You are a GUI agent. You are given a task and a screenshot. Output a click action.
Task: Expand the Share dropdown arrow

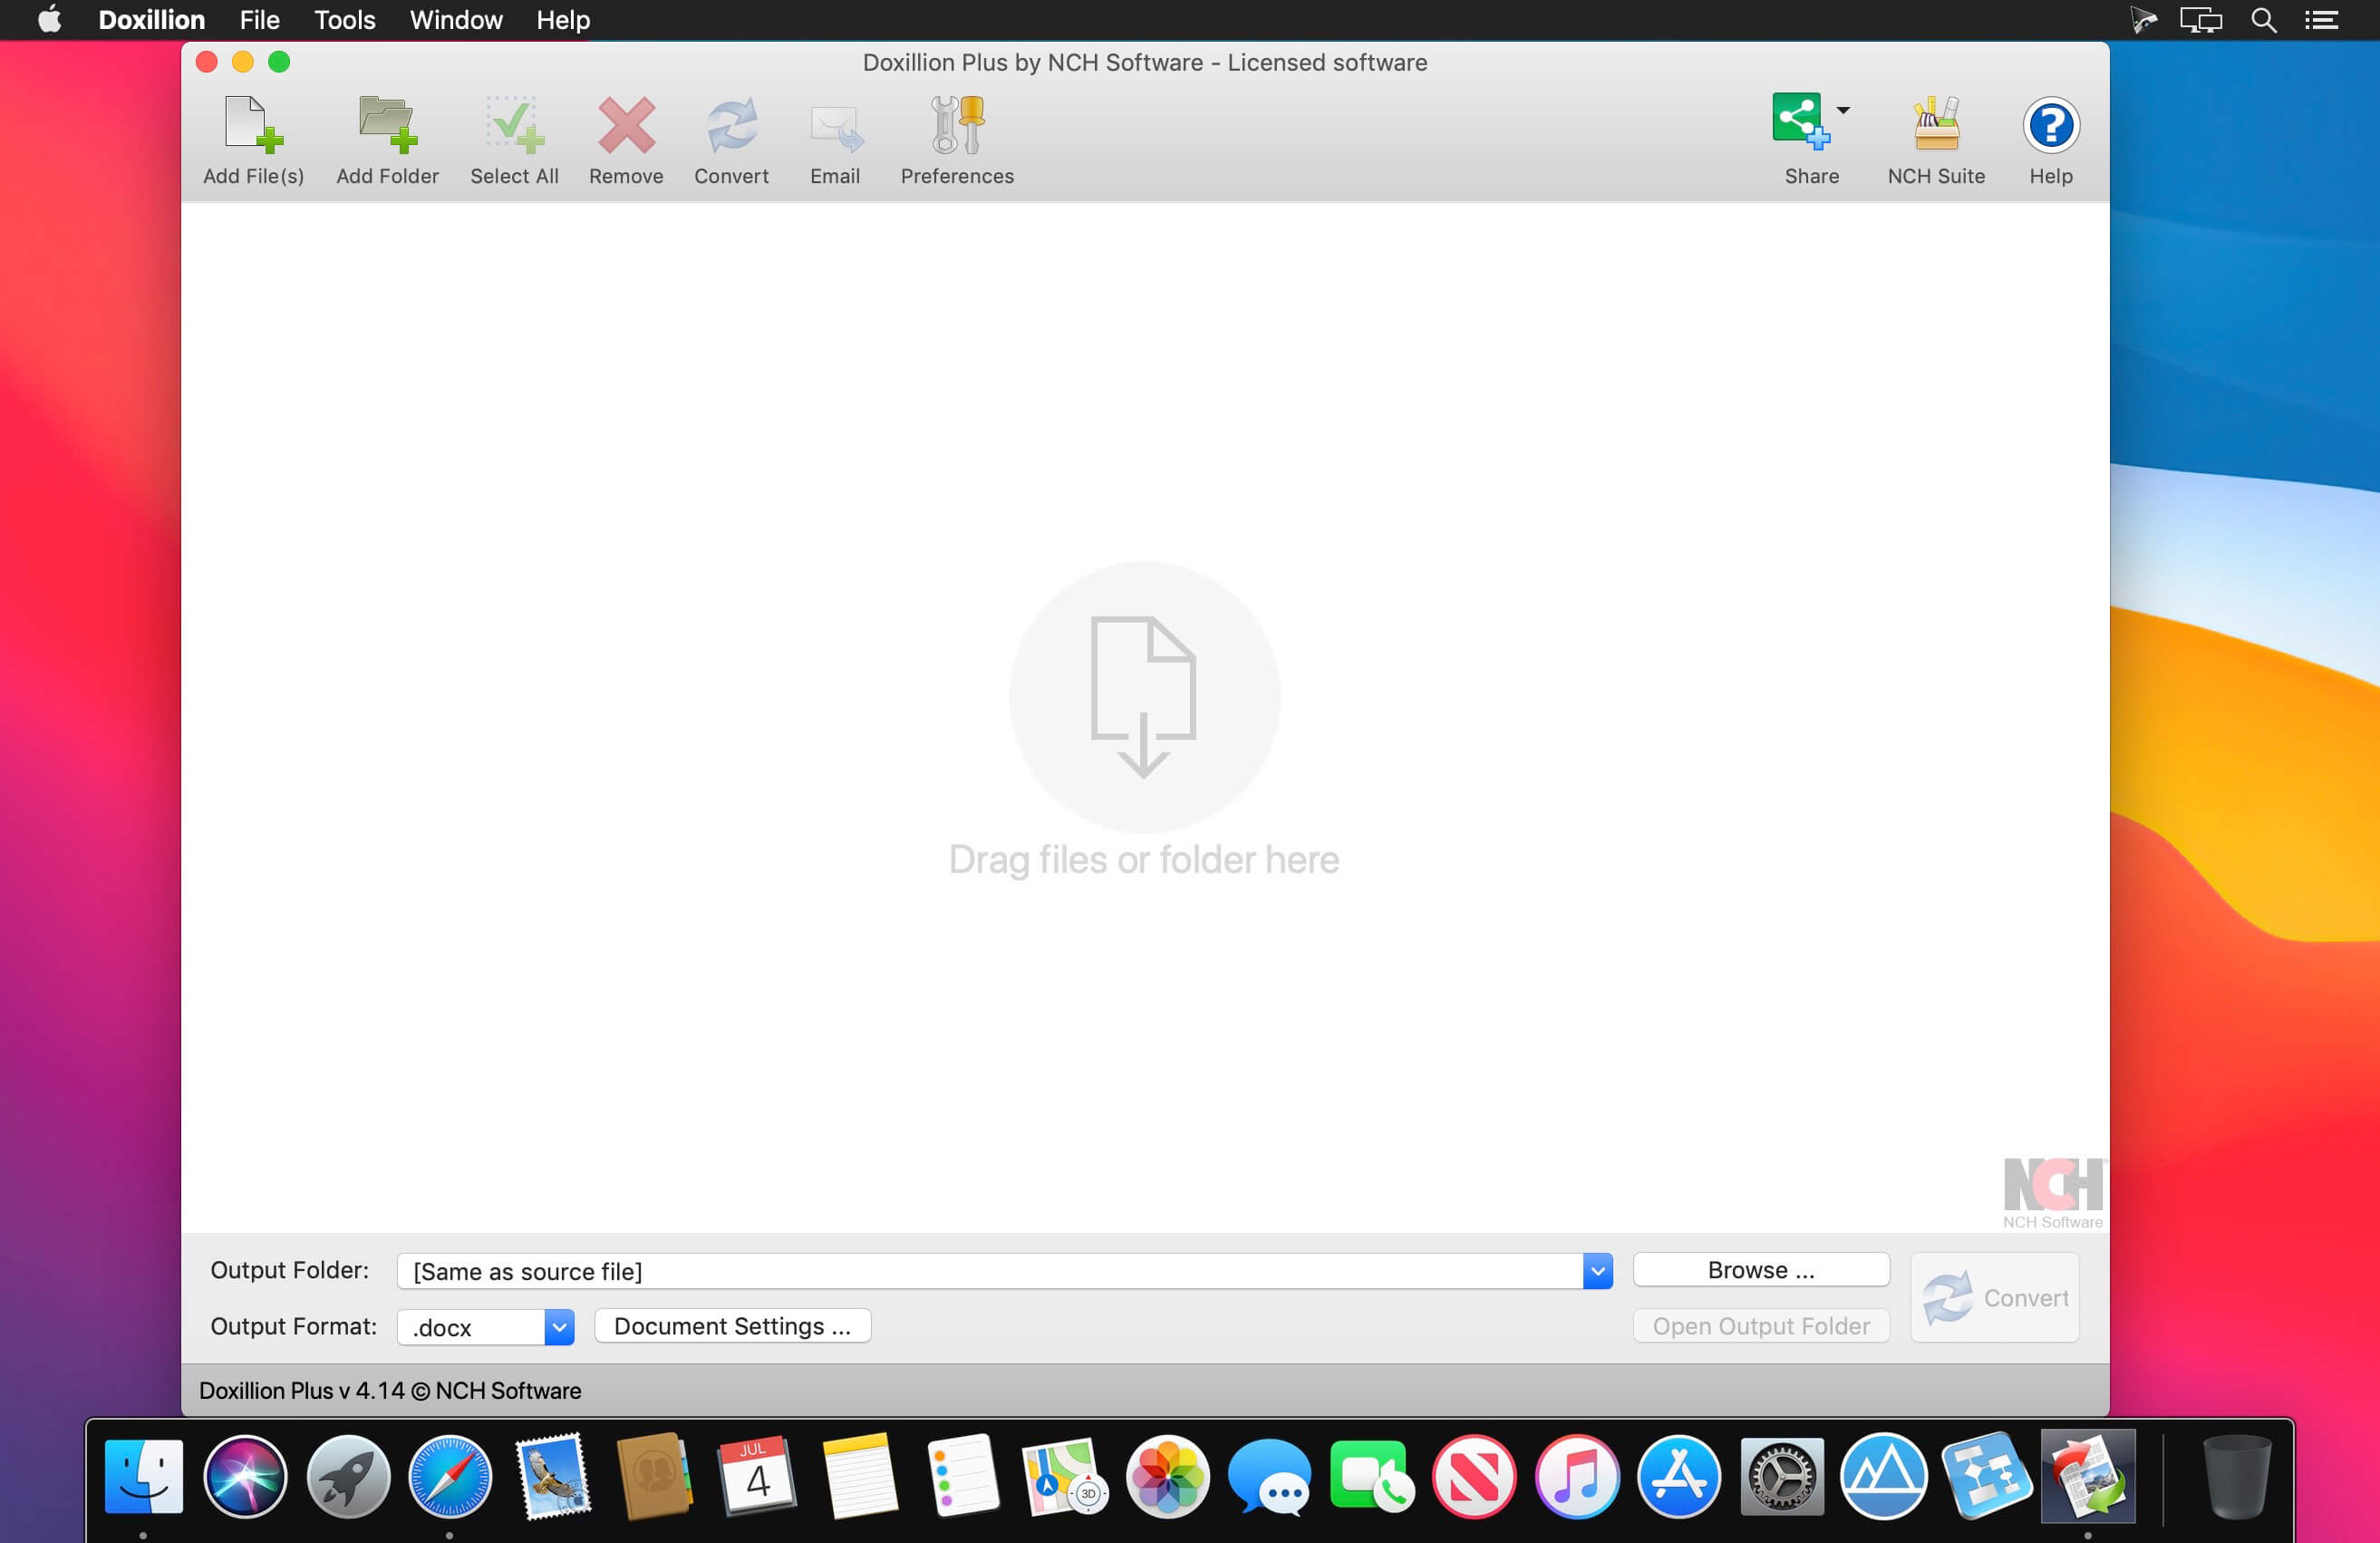[x=1843, y=110]
